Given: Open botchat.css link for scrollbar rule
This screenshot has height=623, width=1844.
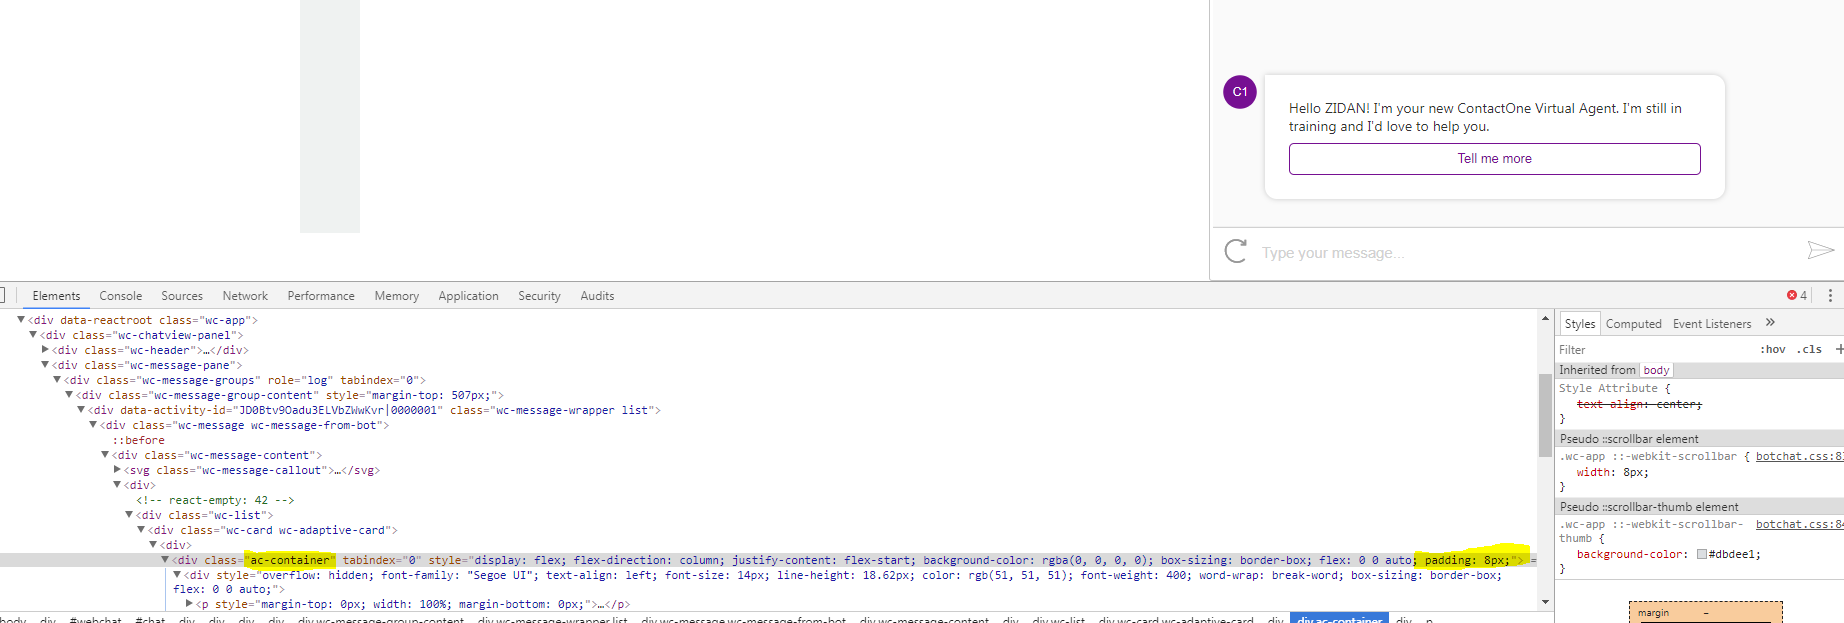Looking at the screenshot, I should [1800, 456].
